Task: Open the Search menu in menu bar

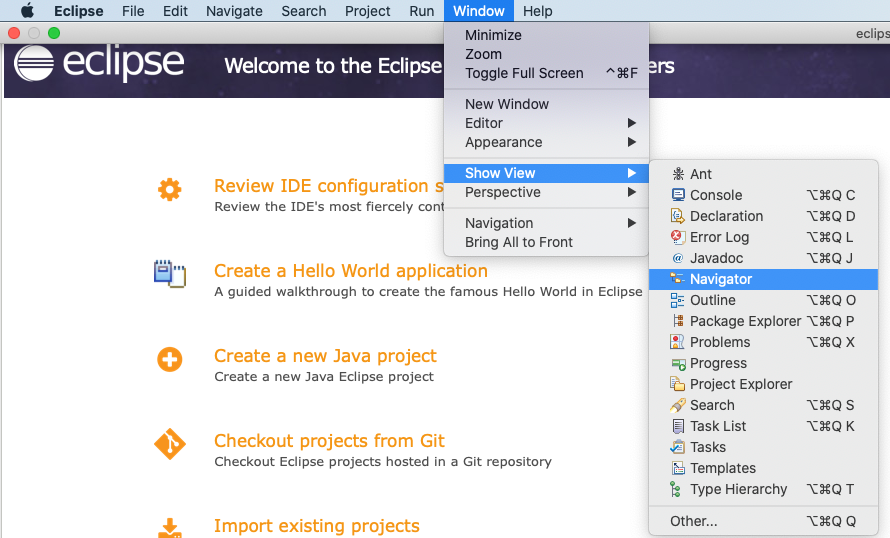Action: point(304,11)
